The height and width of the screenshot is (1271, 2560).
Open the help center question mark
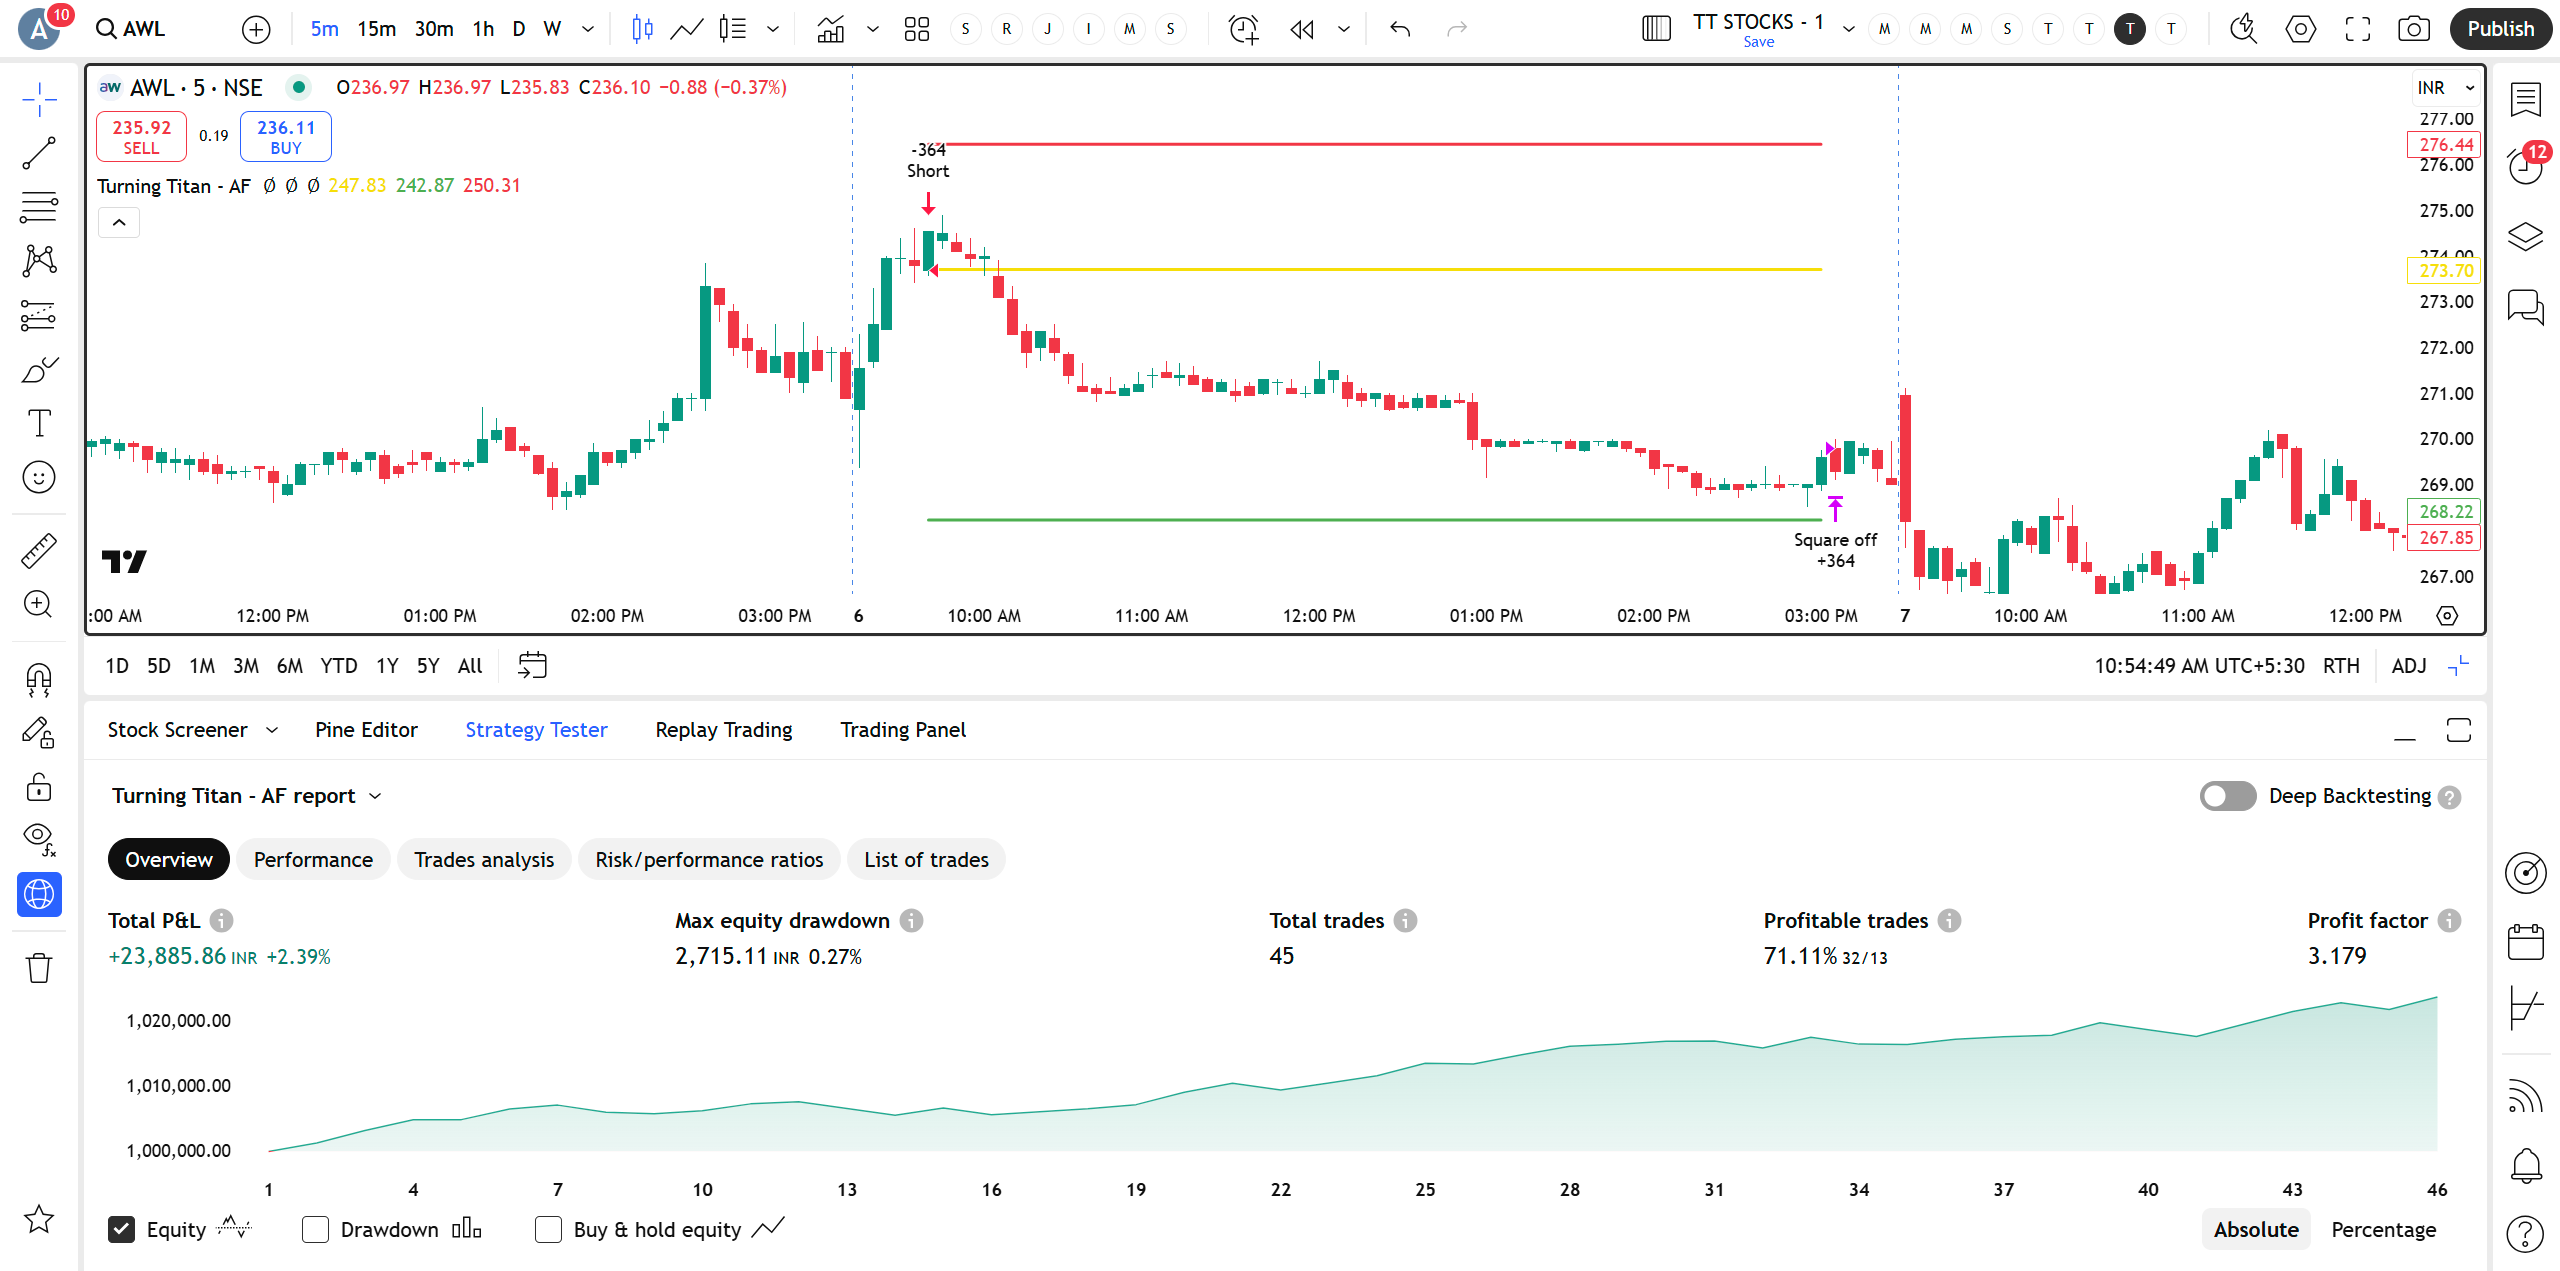(x=2526, y=1234)
